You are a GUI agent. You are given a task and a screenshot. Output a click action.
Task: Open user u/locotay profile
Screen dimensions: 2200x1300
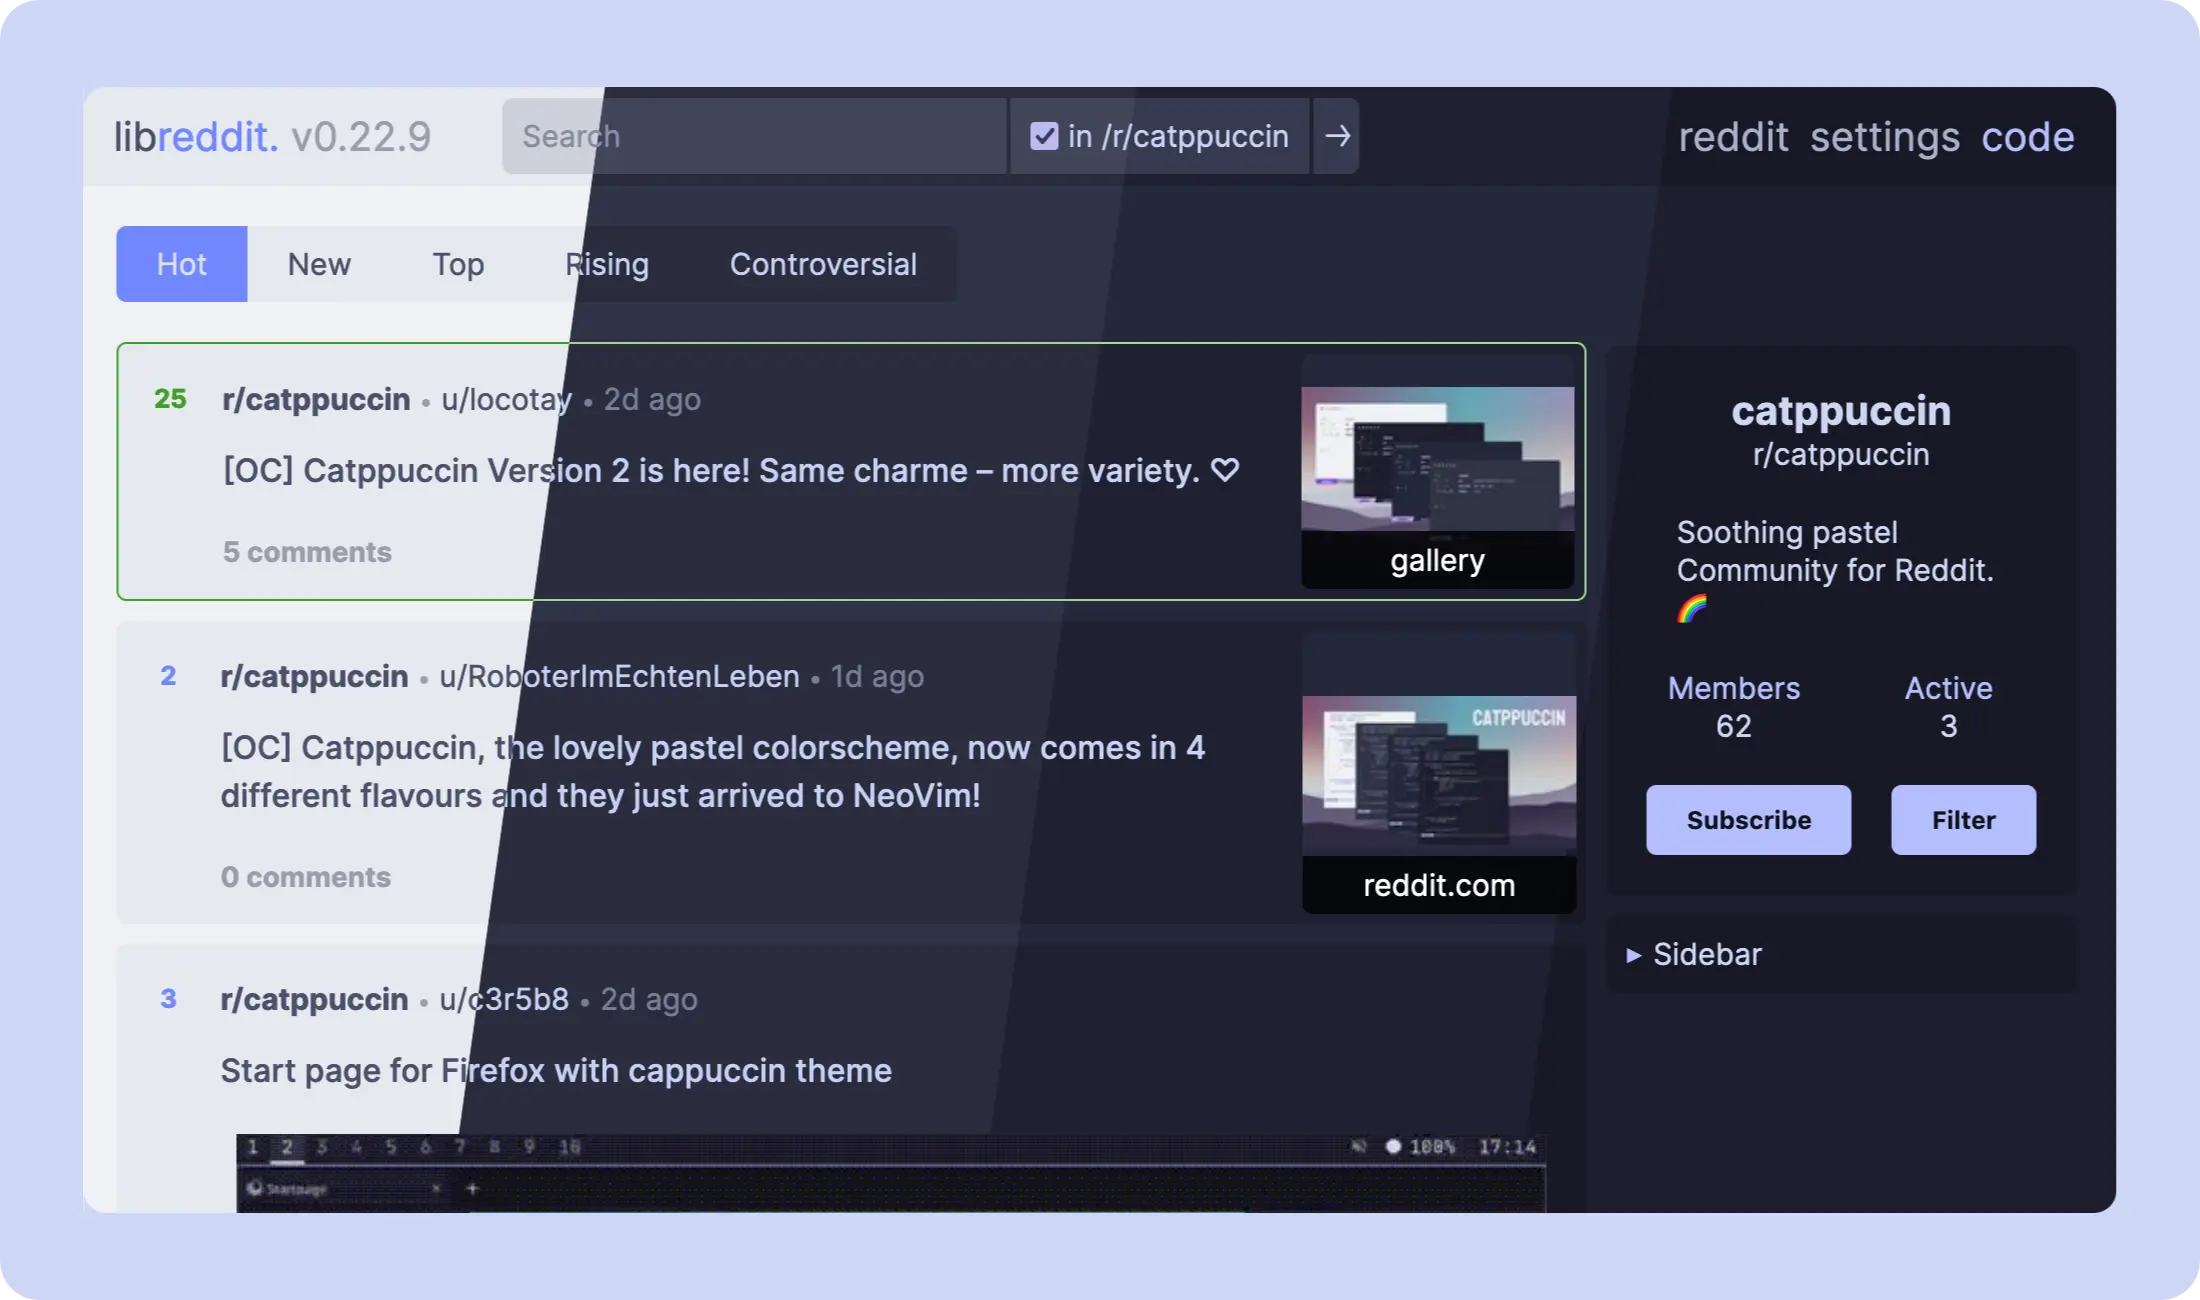pyautogui.click(x=506, y=399)
